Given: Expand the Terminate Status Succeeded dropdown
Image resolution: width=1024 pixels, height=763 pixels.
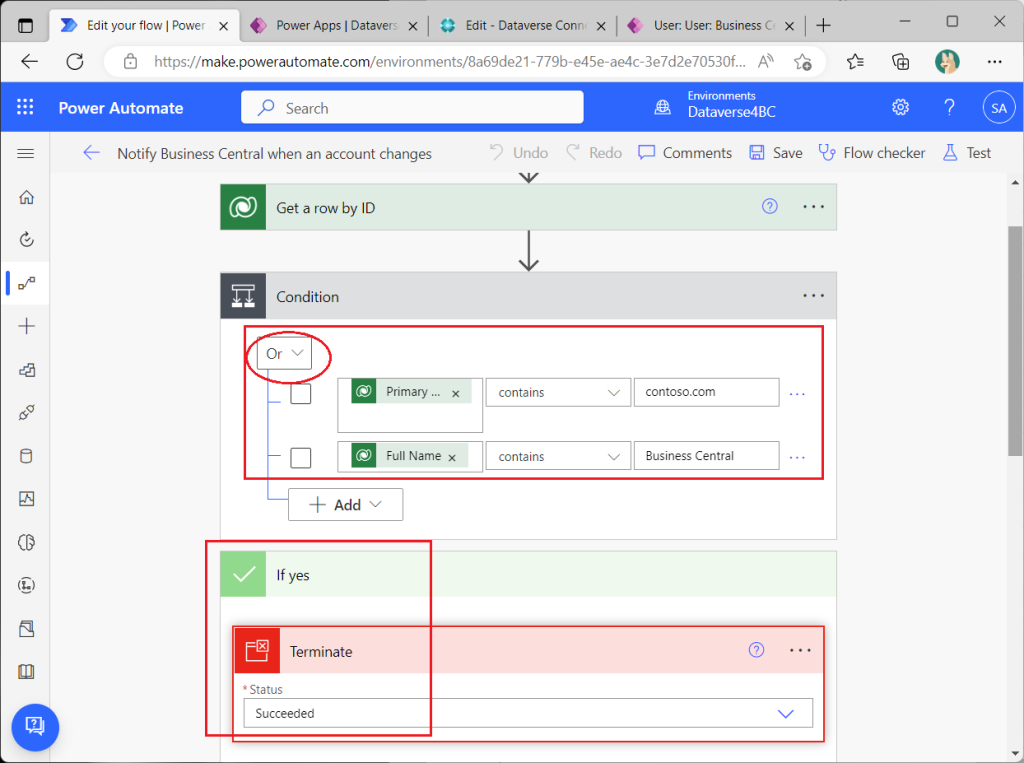Looking at the screenshot, I should [528, 713].
